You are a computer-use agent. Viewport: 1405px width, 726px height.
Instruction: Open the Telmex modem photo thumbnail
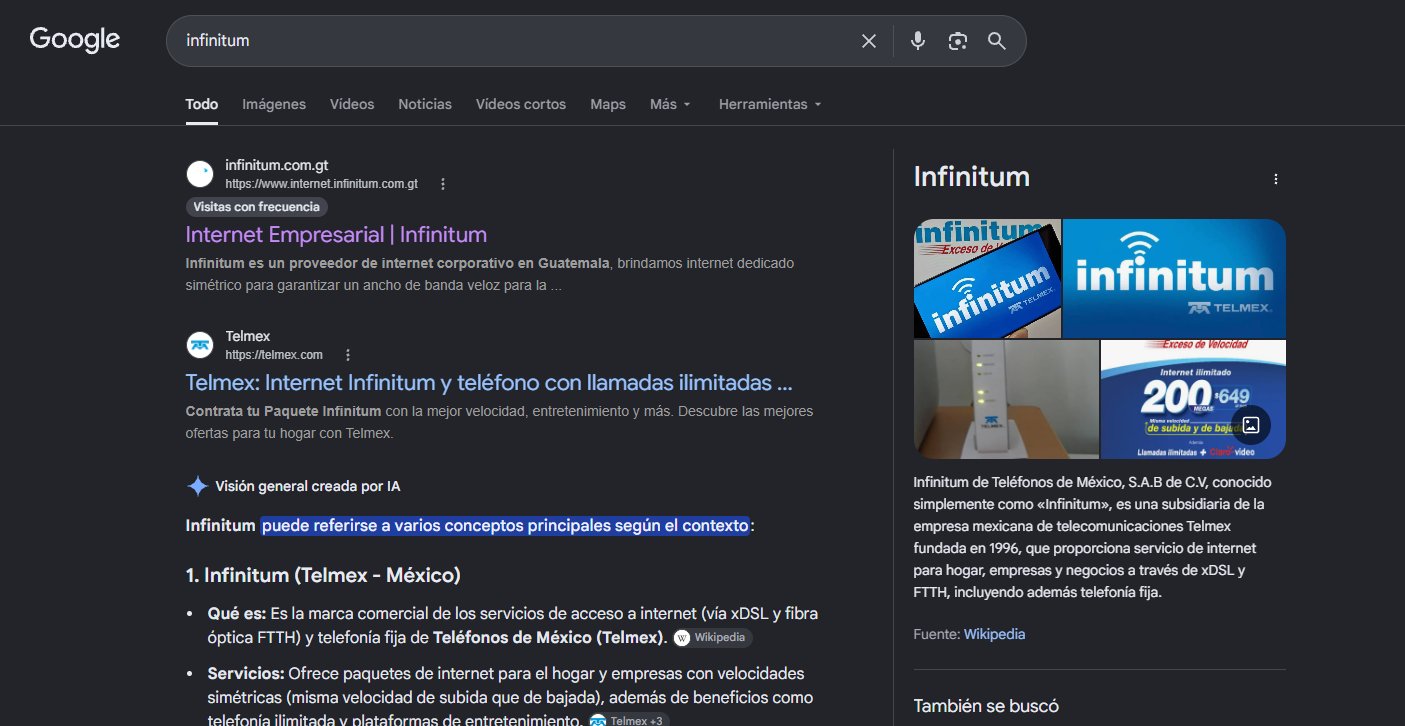[x=1006, y=399]
